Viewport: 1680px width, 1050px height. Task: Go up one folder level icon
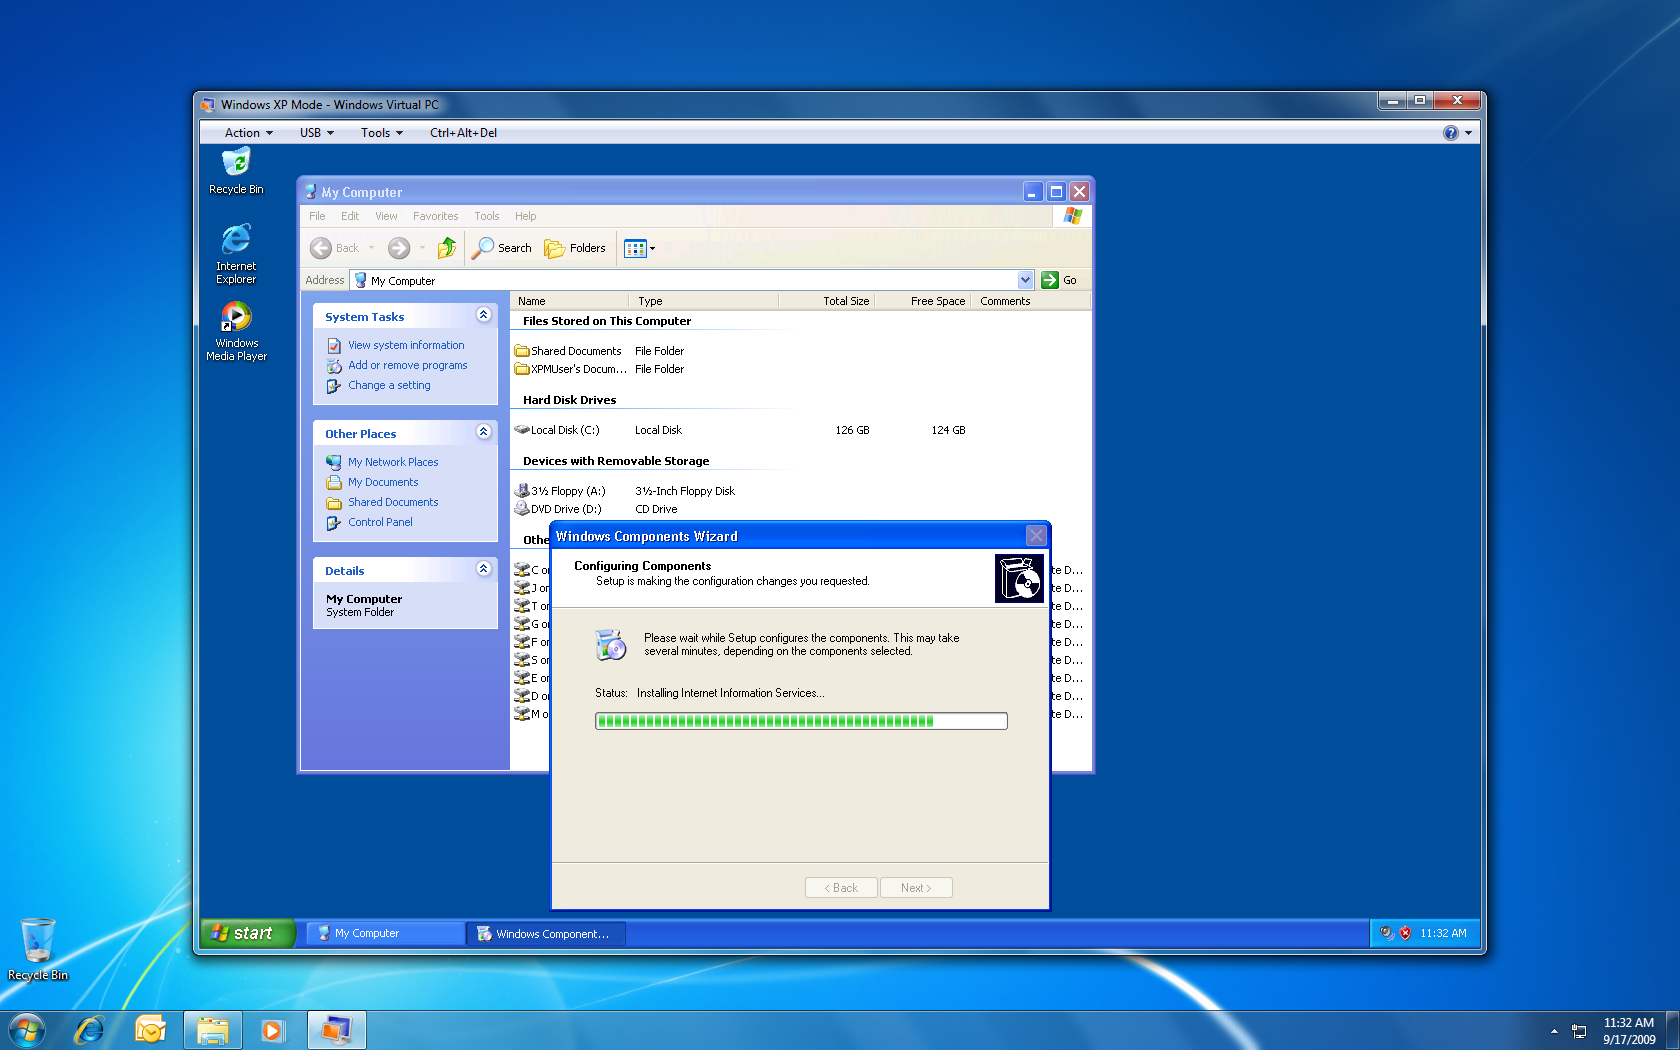tap(446, 248)
